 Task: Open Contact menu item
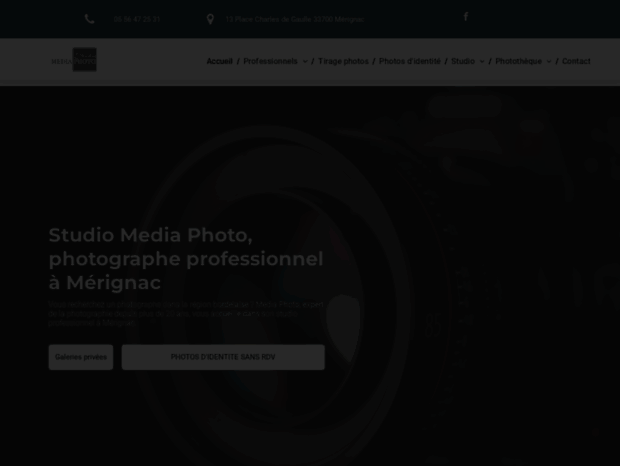click(x=576, y=61)
